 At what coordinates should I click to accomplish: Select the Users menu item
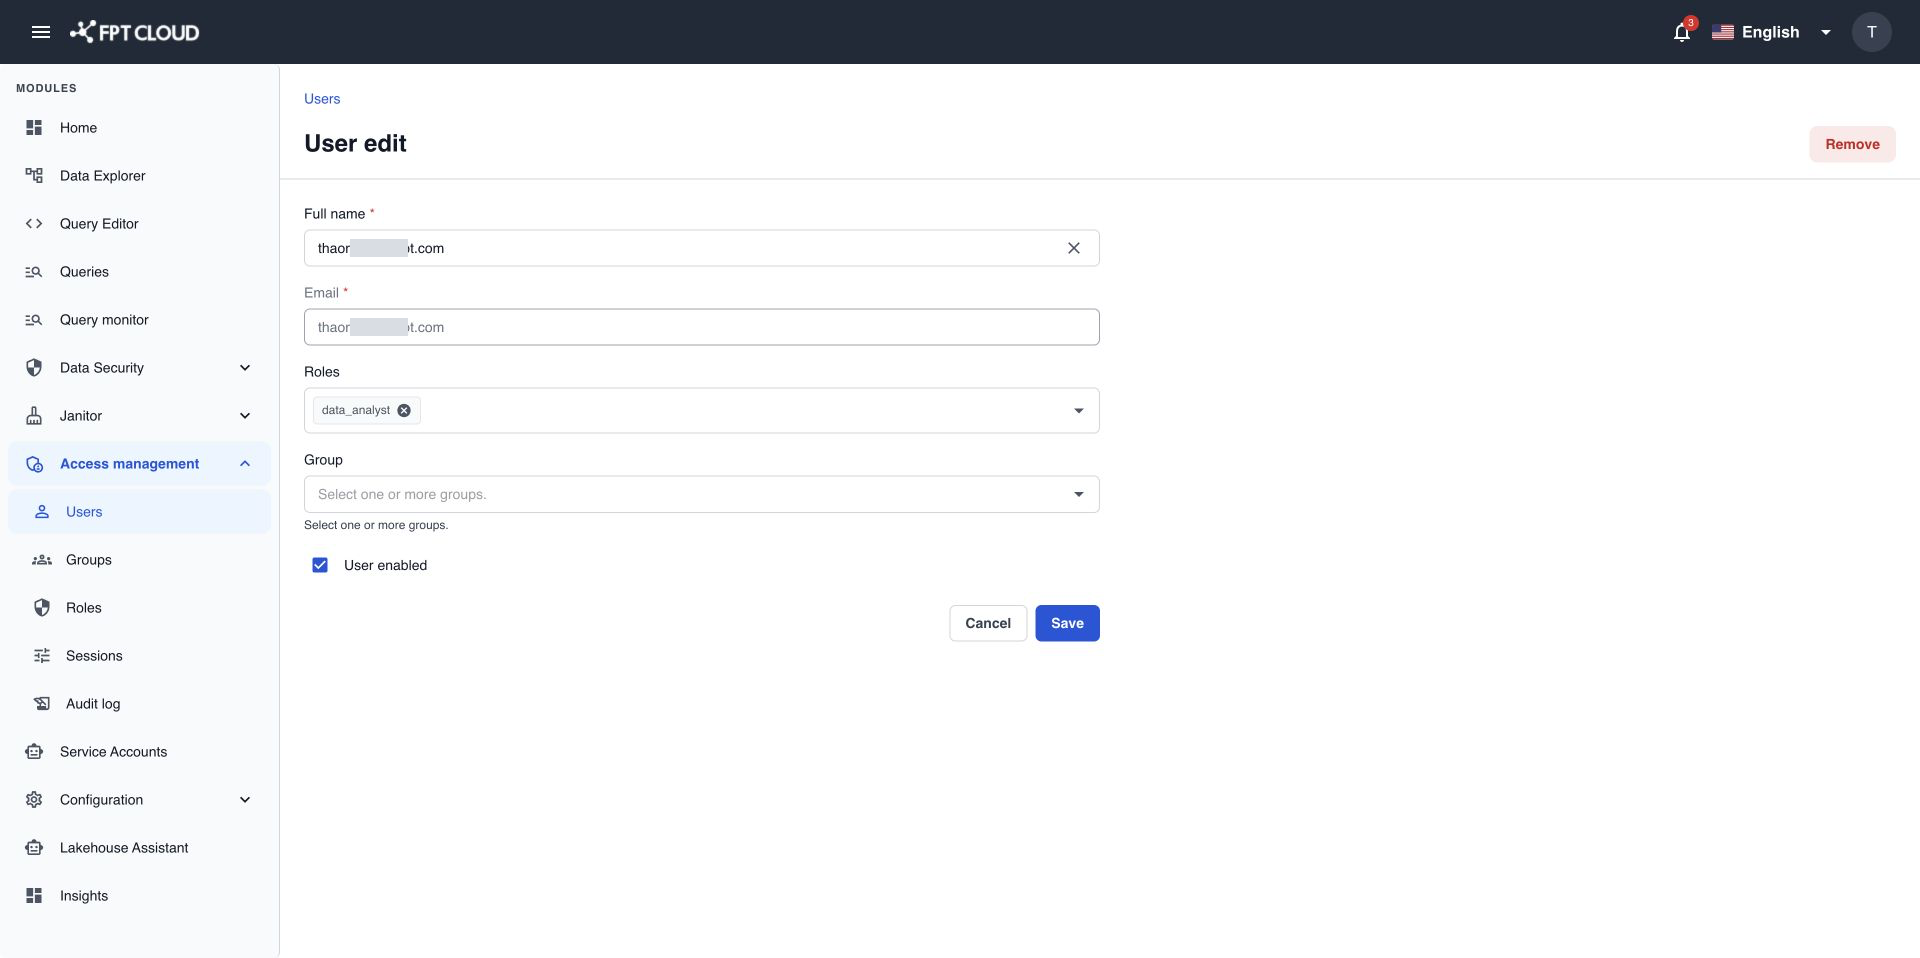[139, 512]
